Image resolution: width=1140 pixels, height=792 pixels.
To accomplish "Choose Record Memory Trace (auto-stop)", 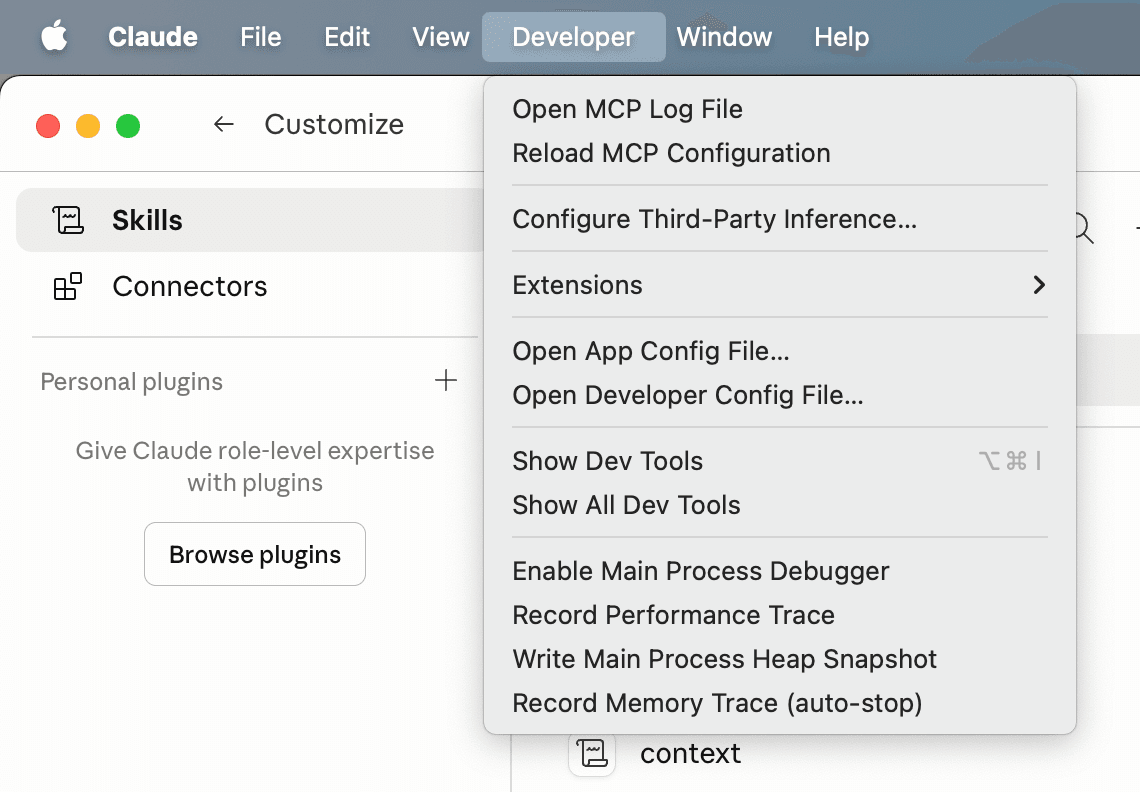I will [779, 703].
